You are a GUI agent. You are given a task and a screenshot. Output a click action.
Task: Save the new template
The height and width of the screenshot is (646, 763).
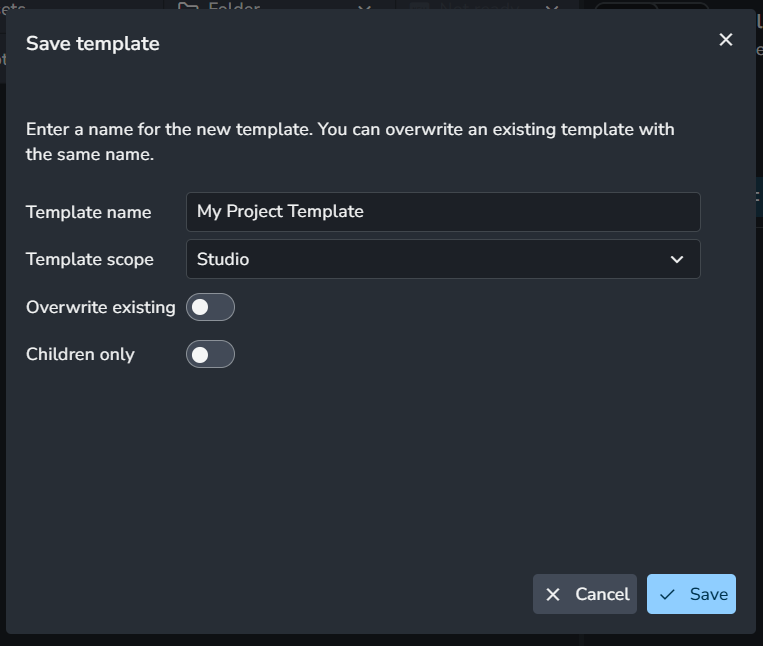691,594
